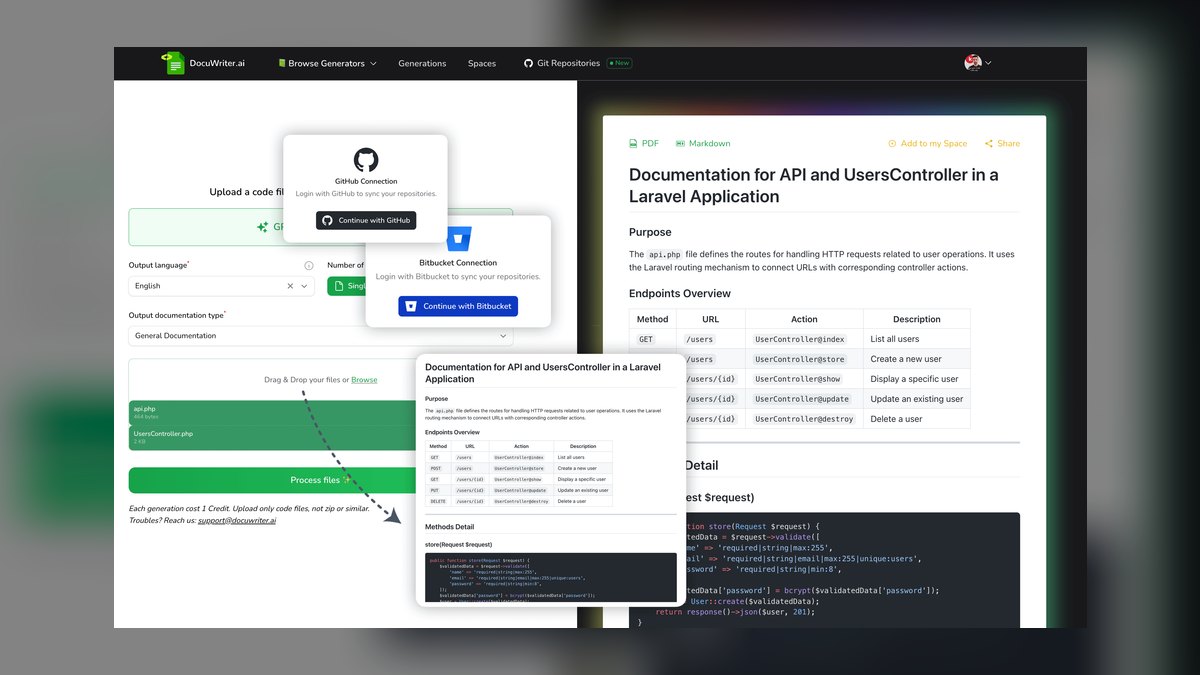Click the Action column header in the right panel
Image resolution: width=1200 pixels, height=675 pixels.
pyautogui.click(x=804, y=319)
